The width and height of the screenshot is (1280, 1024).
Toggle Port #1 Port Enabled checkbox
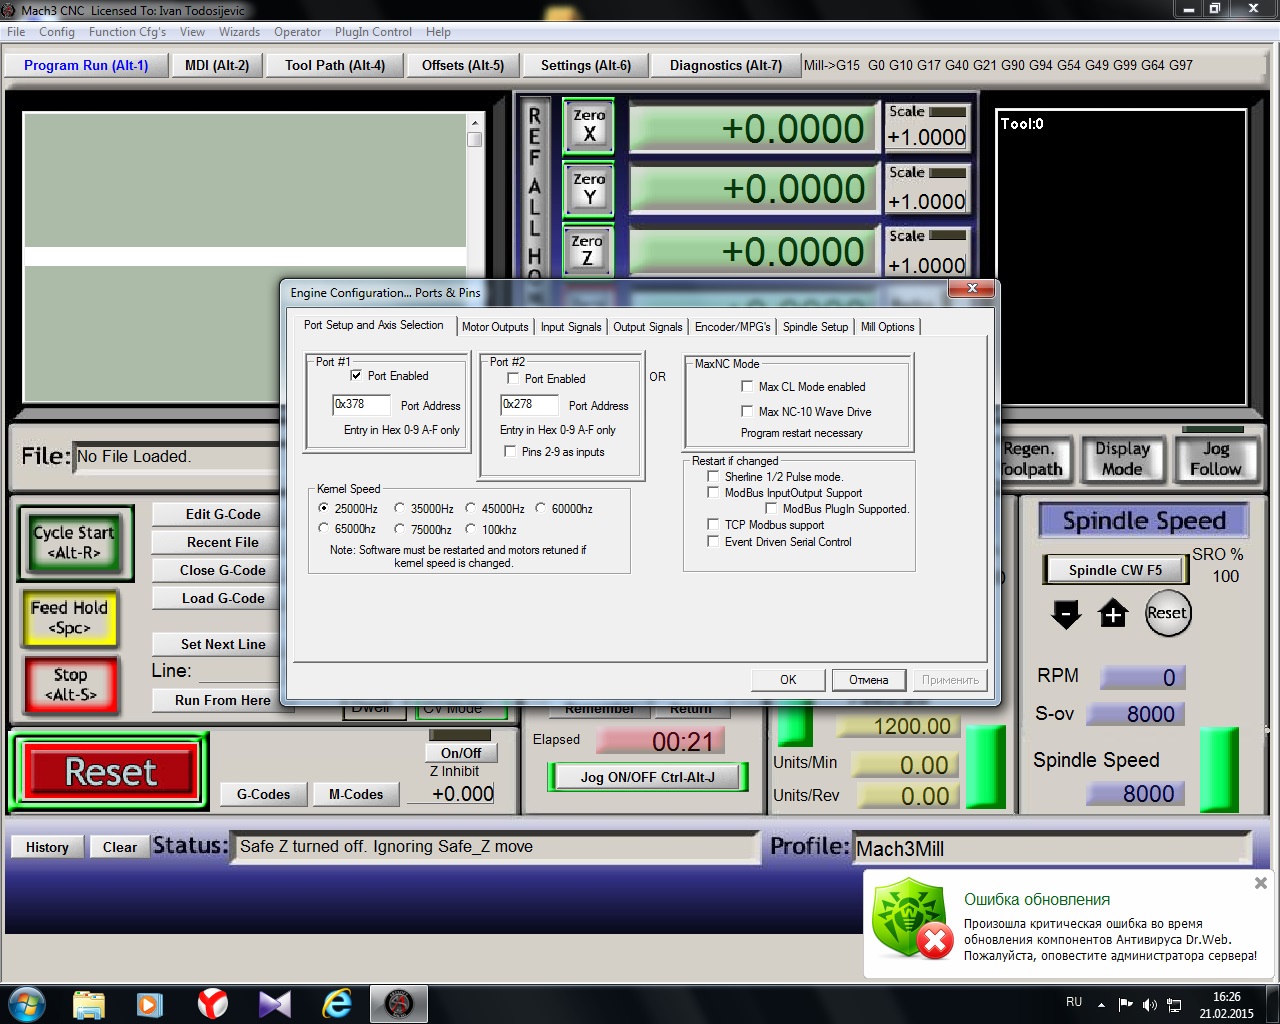pos(356,376)
